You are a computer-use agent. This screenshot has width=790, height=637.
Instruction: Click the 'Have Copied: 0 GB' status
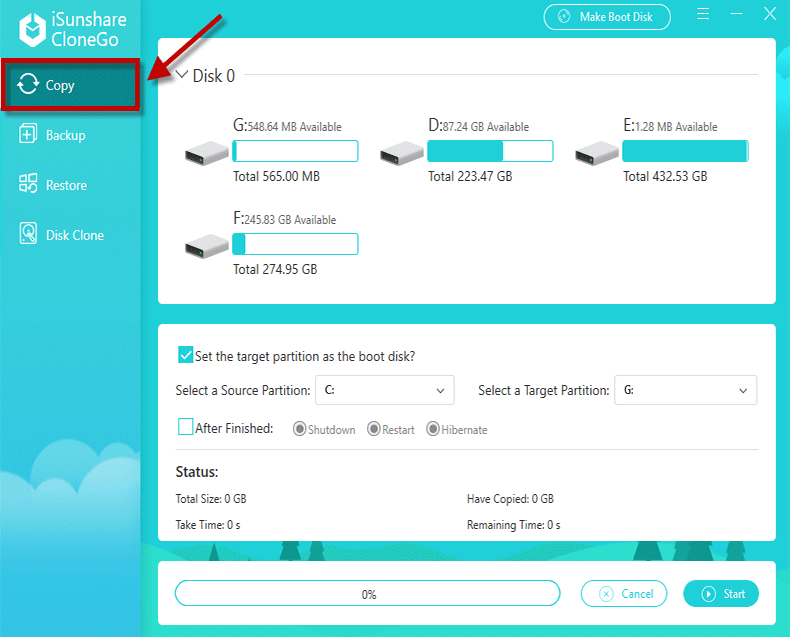510,499
